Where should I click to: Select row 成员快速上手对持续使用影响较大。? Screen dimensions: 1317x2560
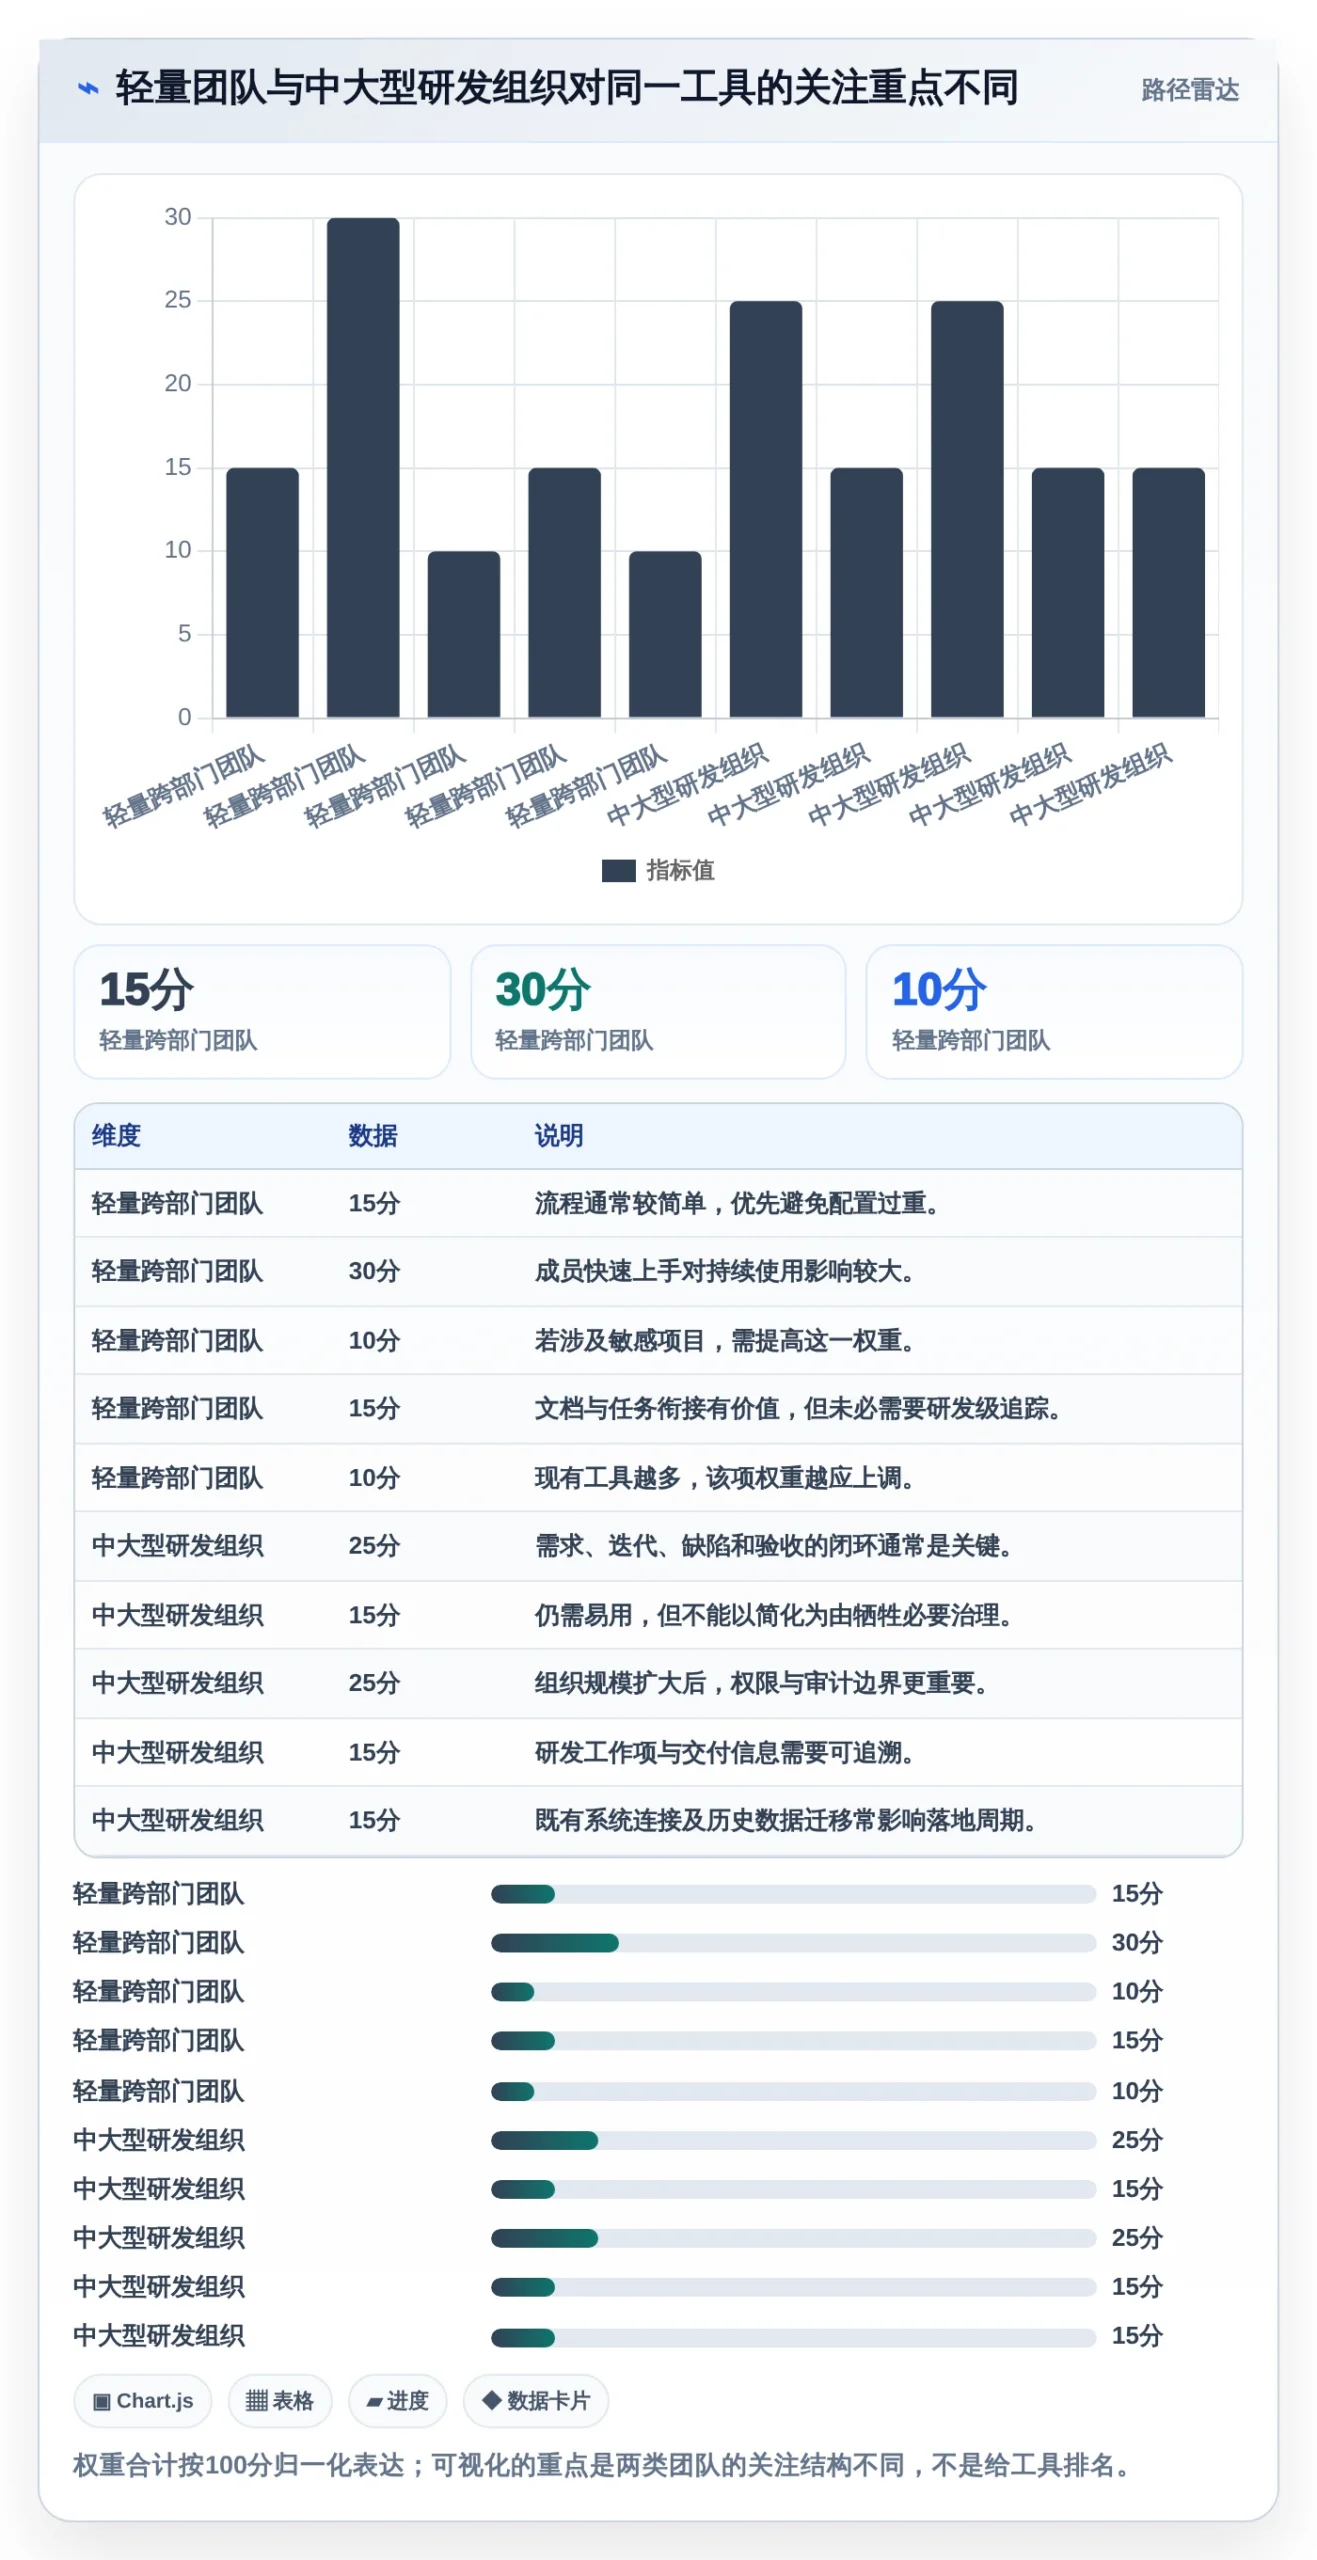click(x=658, y=1271)
